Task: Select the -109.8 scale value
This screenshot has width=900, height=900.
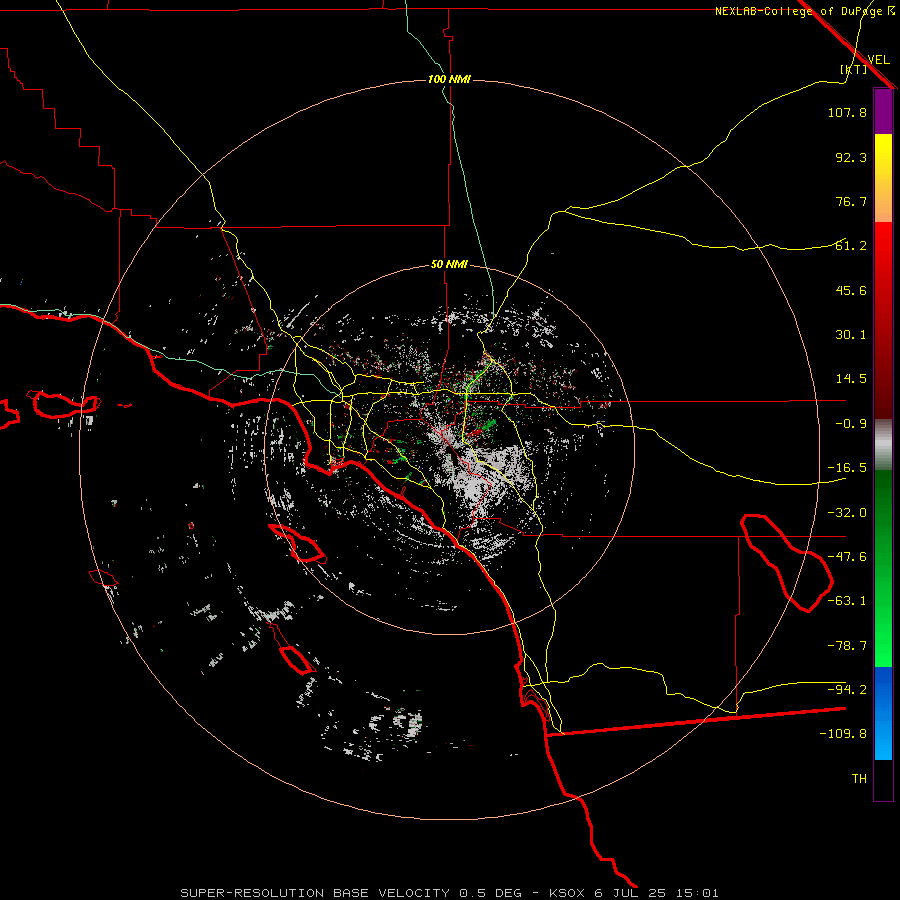Action: click(843, 734)
